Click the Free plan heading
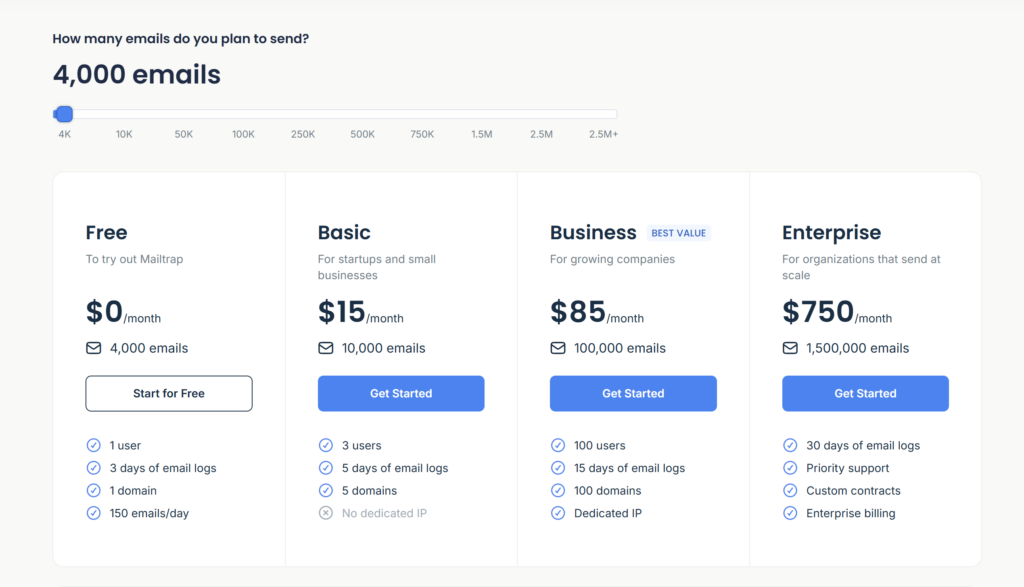This screenshot has height=587, width=1024. pos(106,232)
